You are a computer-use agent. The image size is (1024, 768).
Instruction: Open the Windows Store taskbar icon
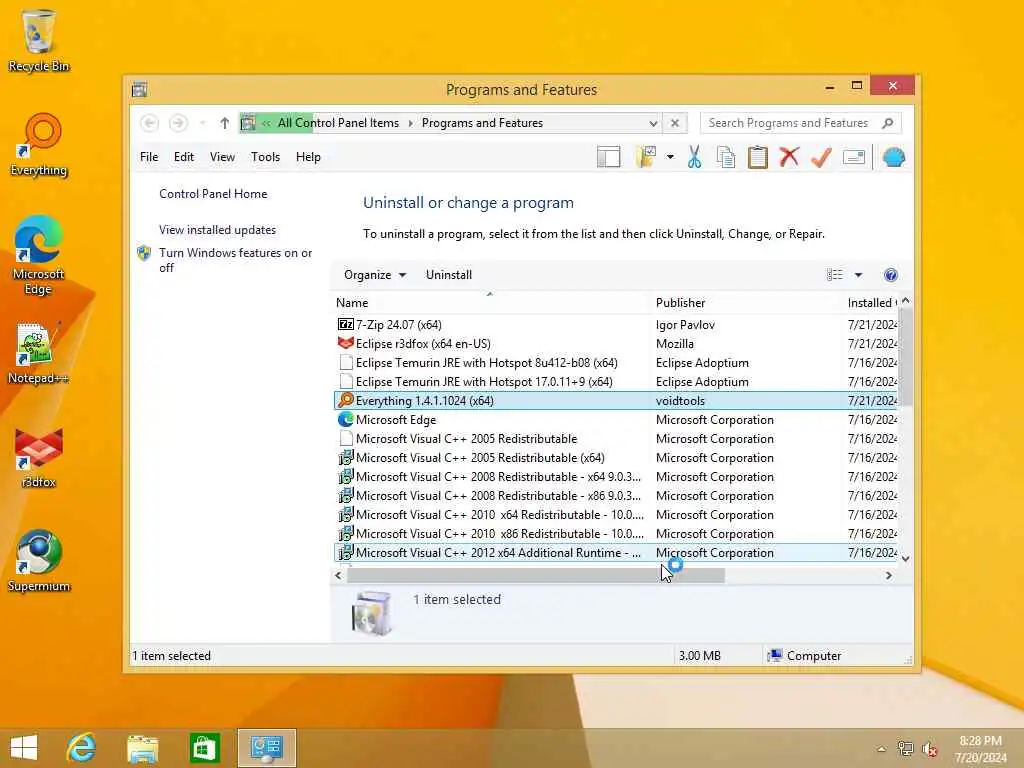click(x=204, y=748)
